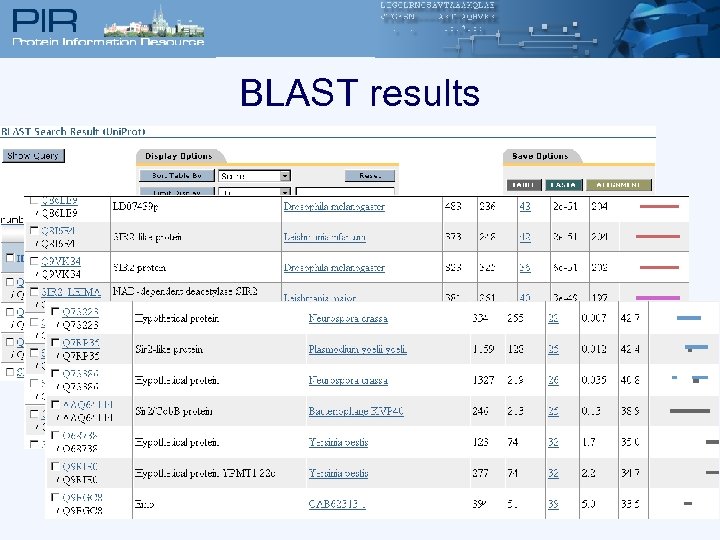Open the Display Options tab
Viewport: 720px width, 540px height.
point(179,156)
